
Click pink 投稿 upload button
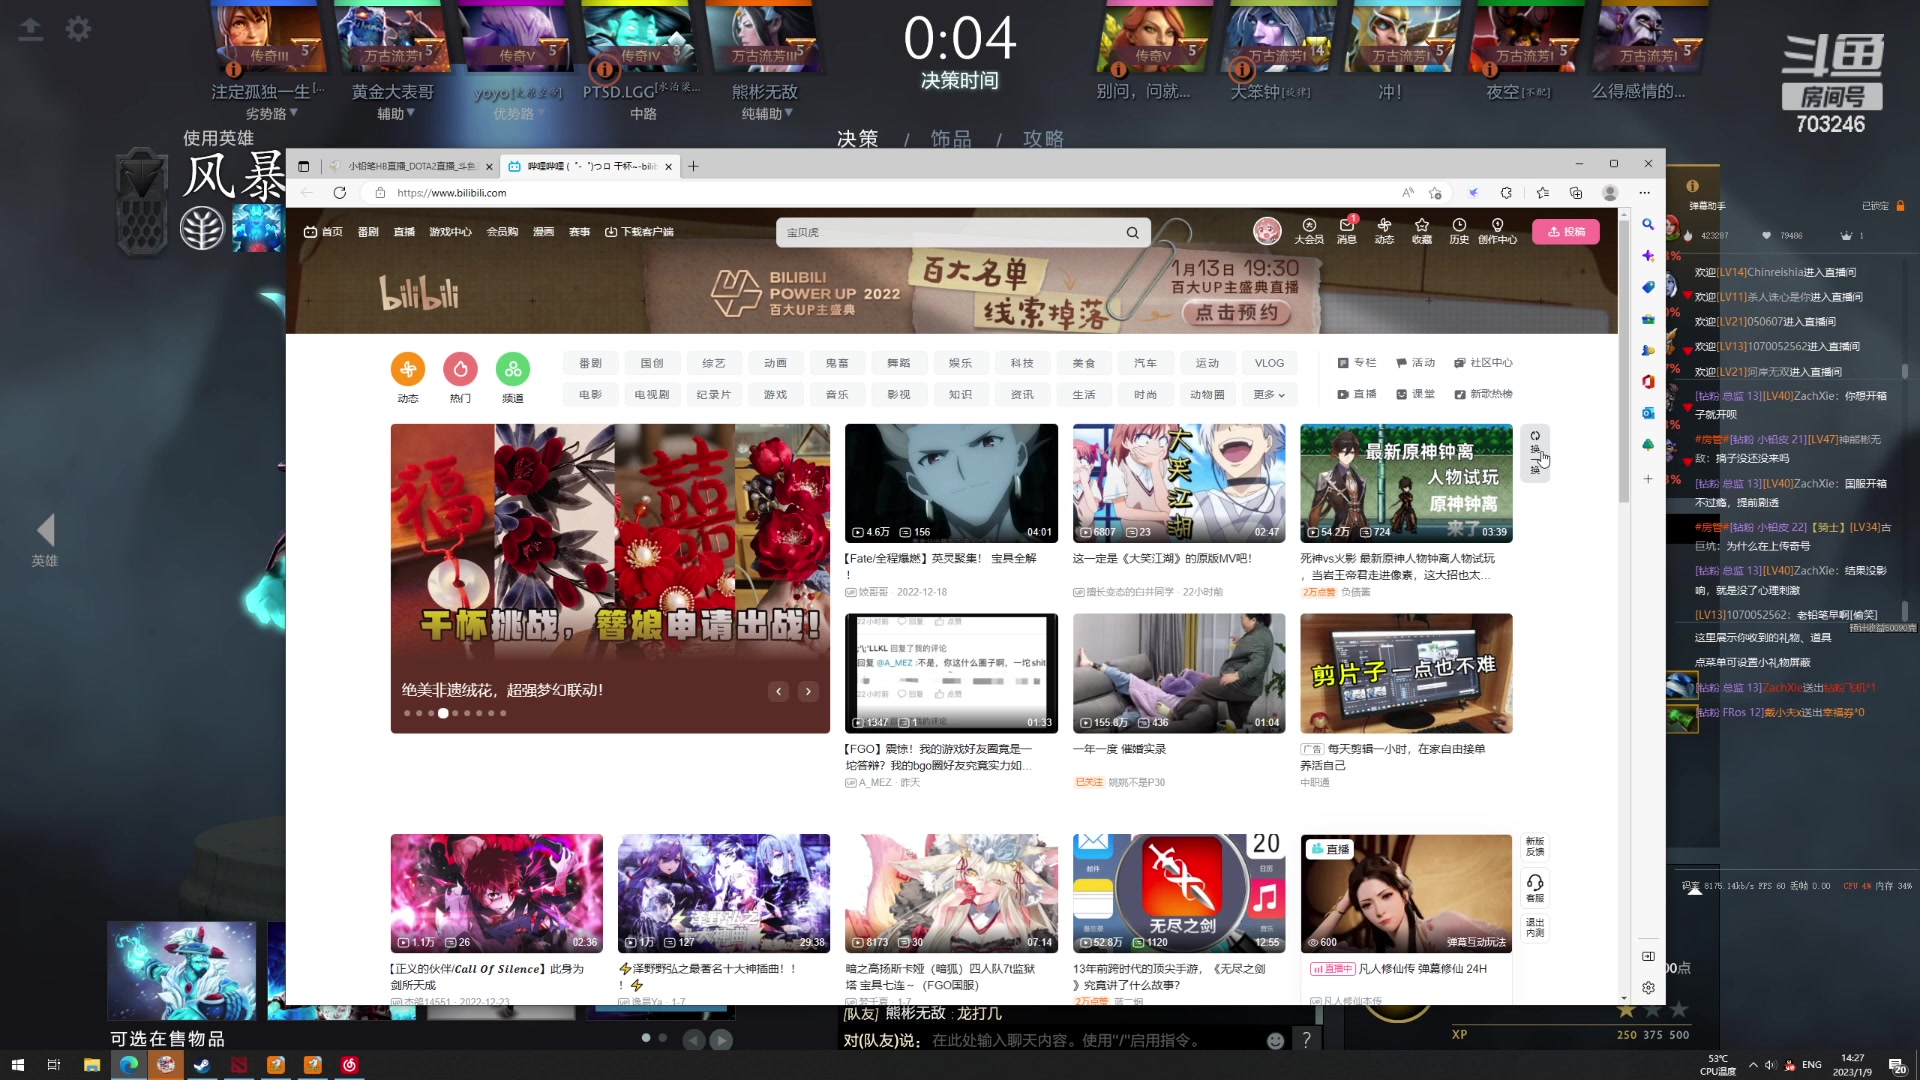(x=1566, y=232)
